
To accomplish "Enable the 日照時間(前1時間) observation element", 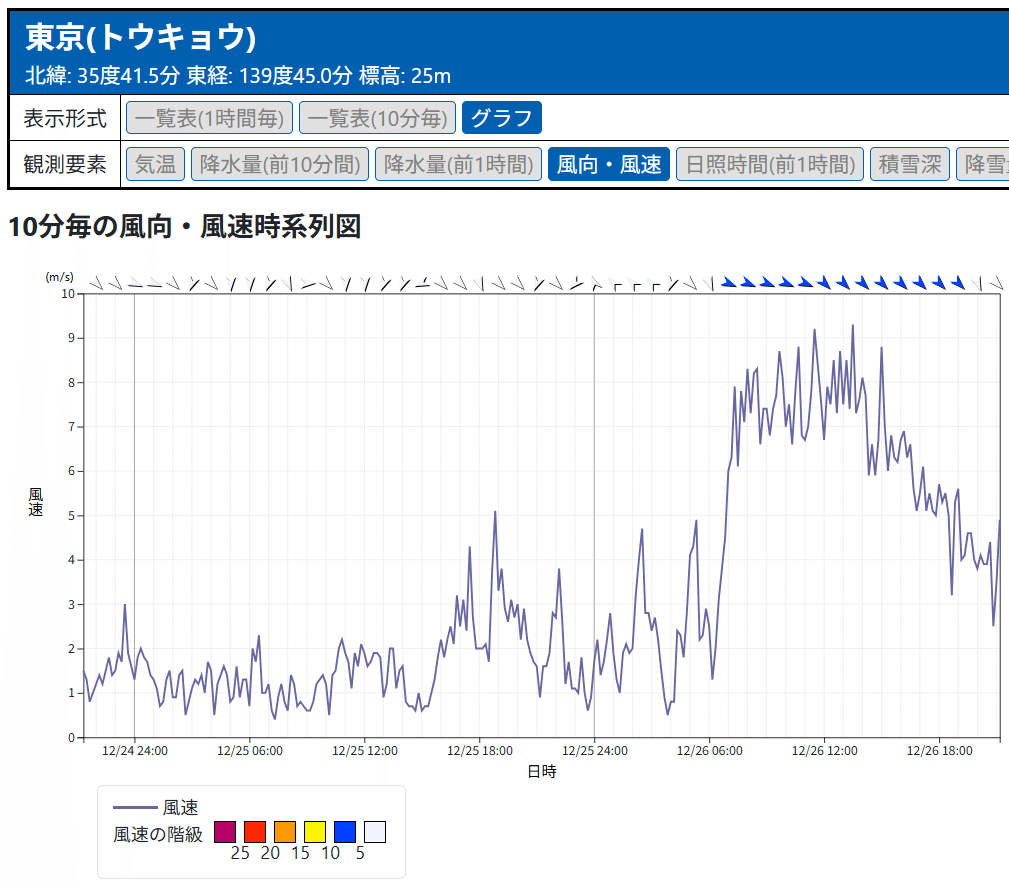I will (x=771, y=163).
